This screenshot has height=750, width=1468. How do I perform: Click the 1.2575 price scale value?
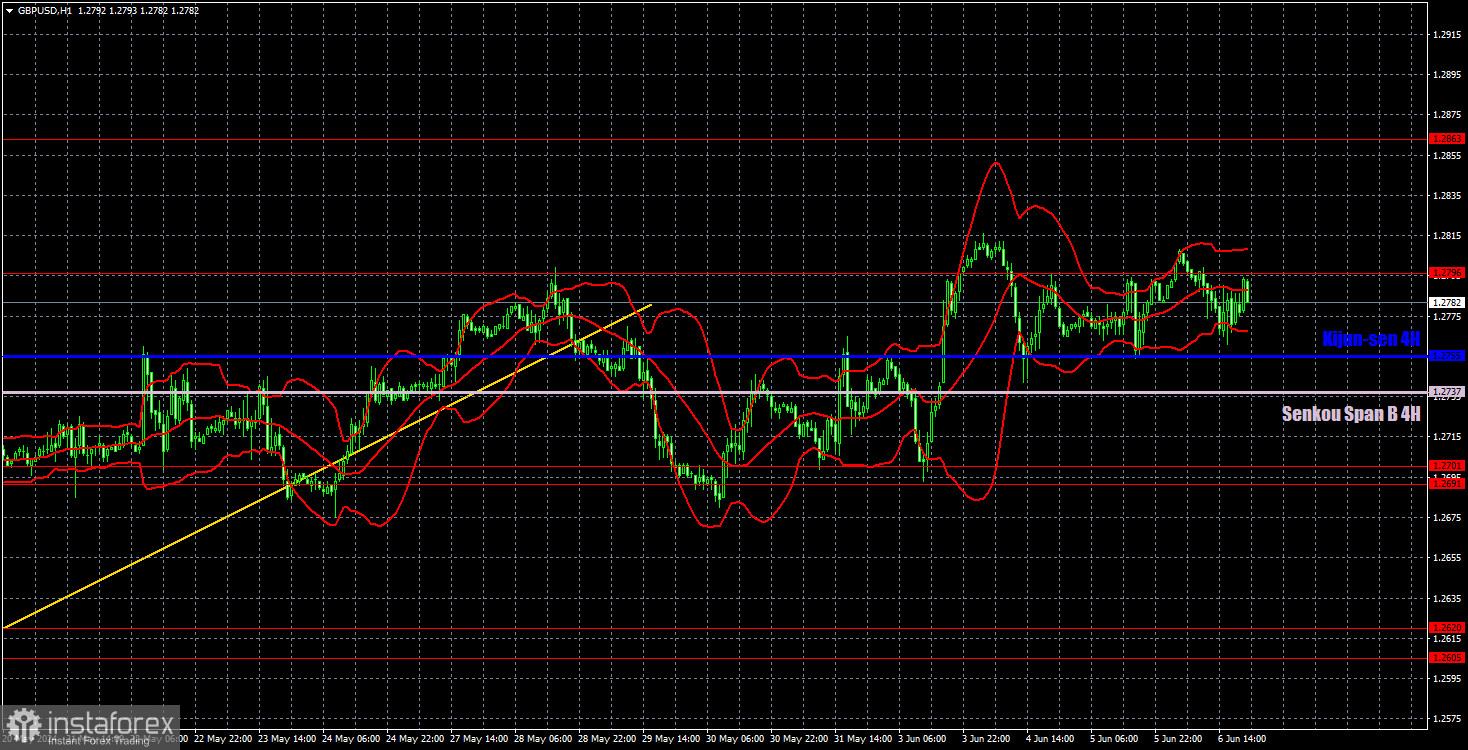[x=1447, y=718]
